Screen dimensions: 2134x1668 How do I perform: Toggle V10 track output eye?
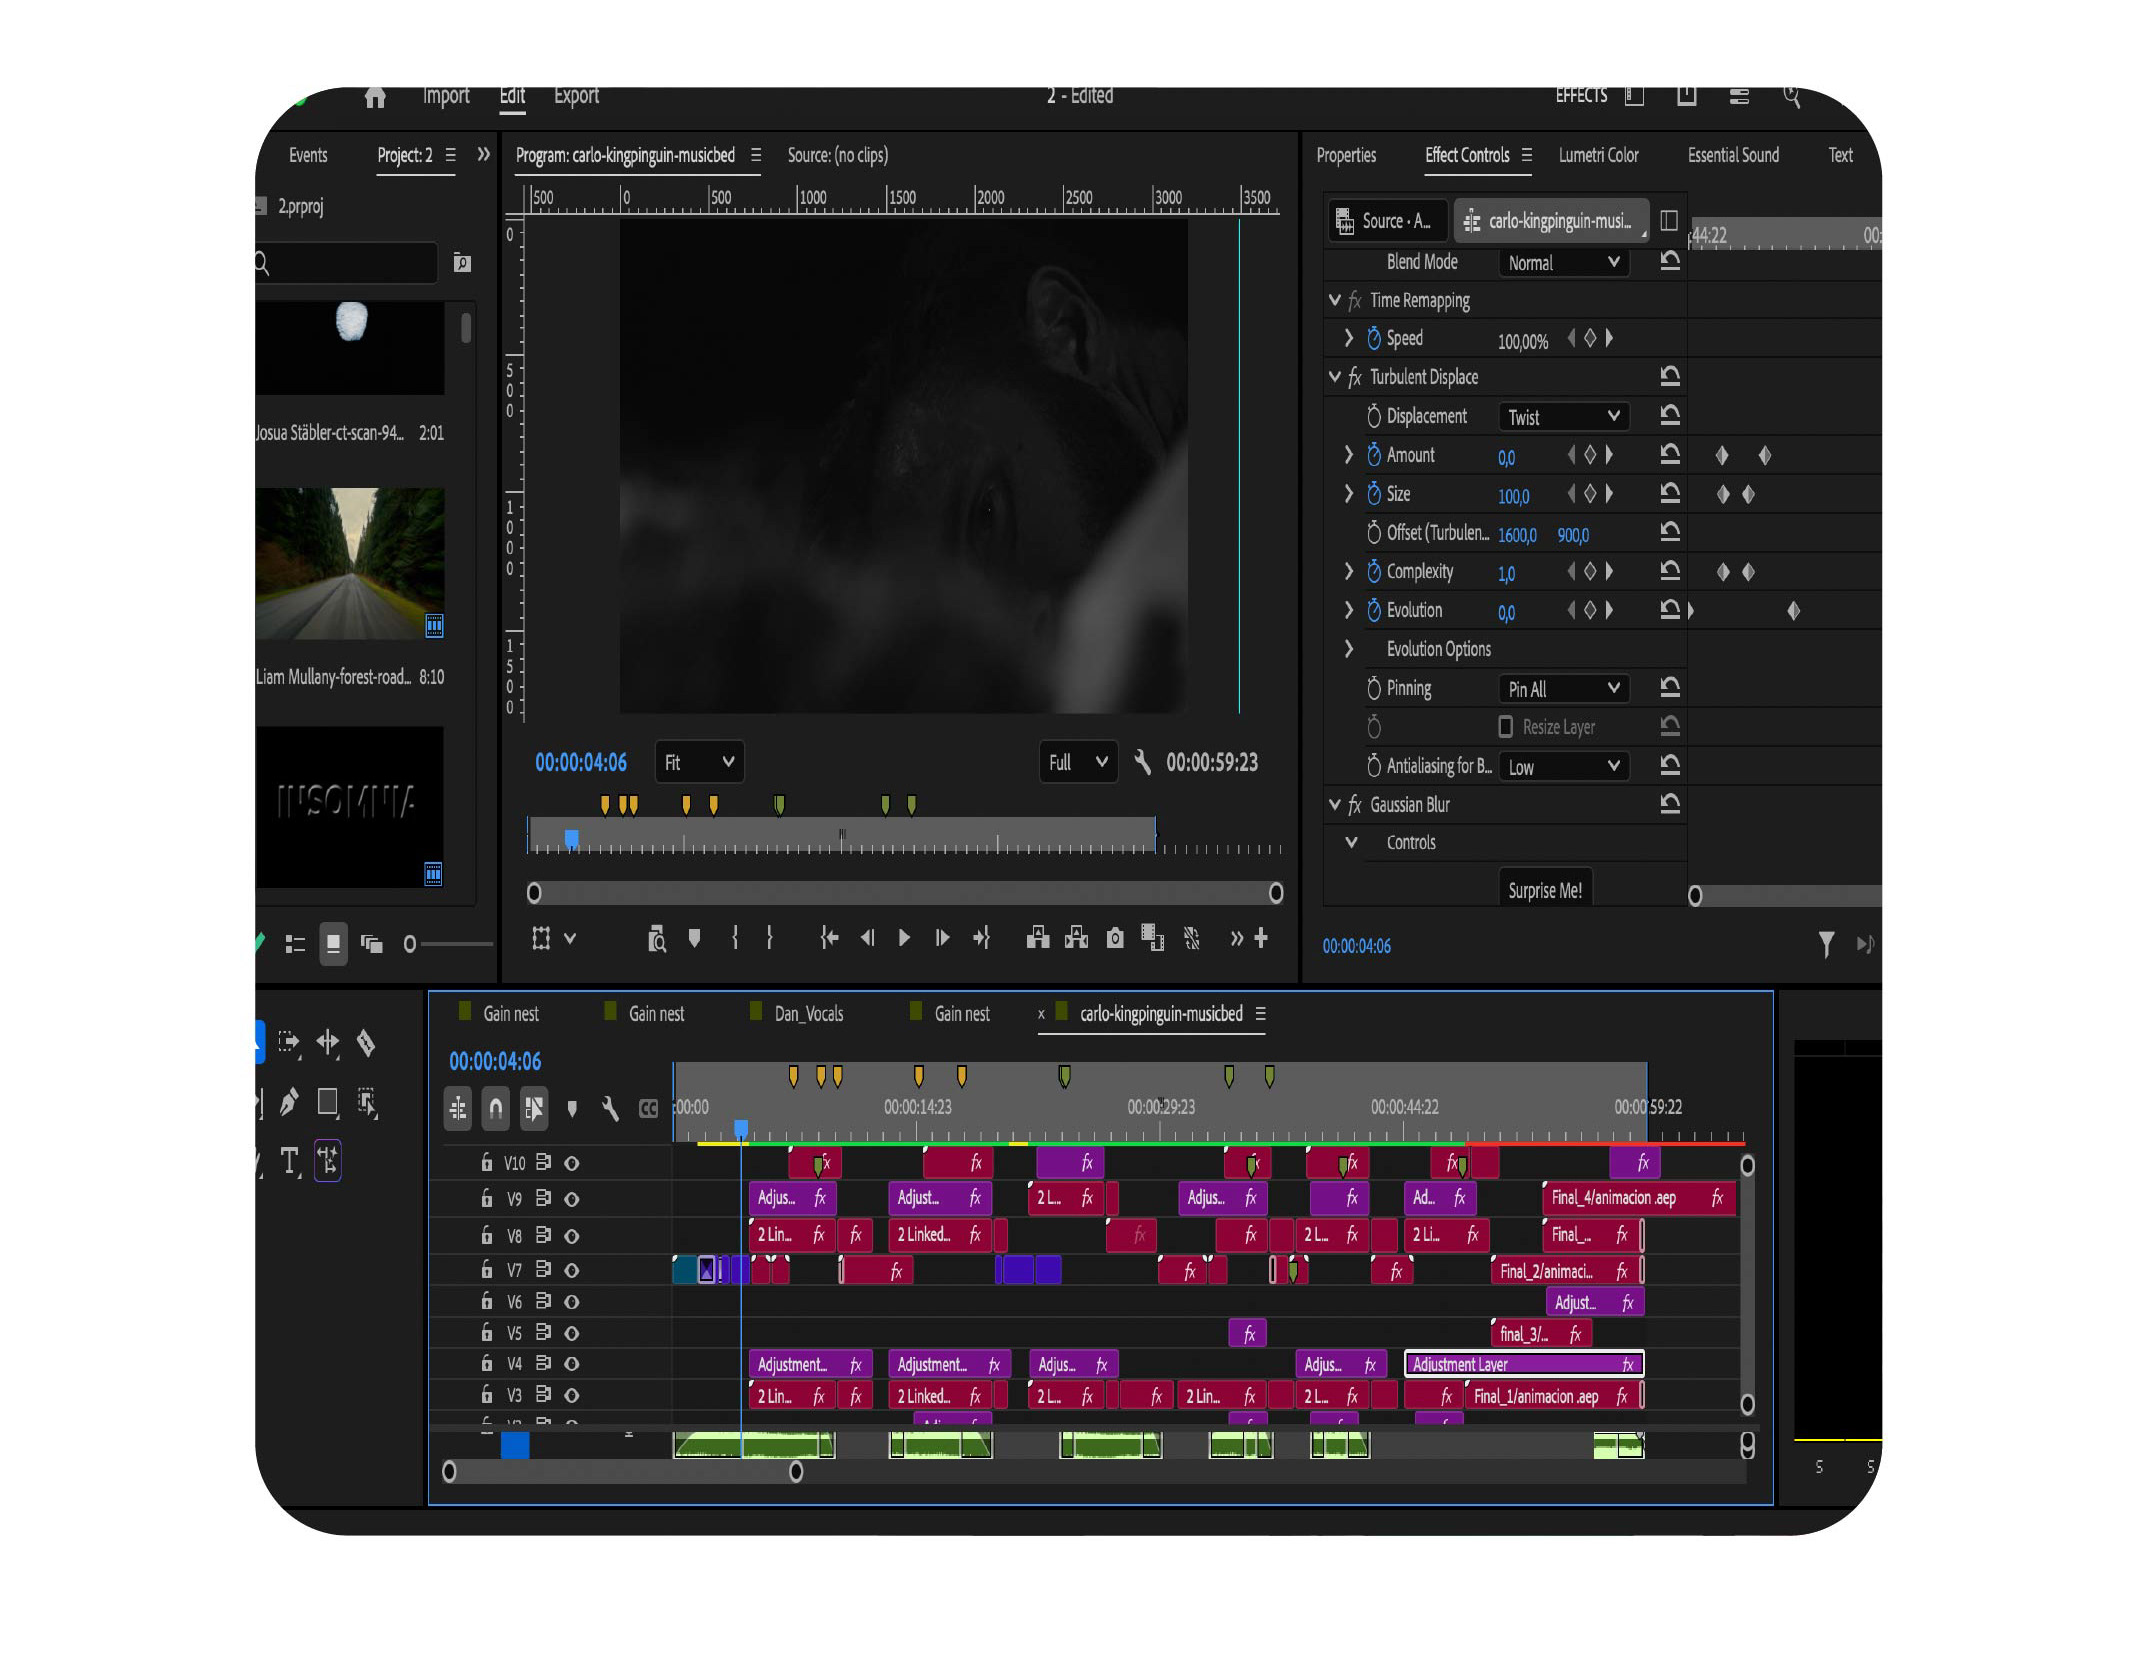[572, 1163]
